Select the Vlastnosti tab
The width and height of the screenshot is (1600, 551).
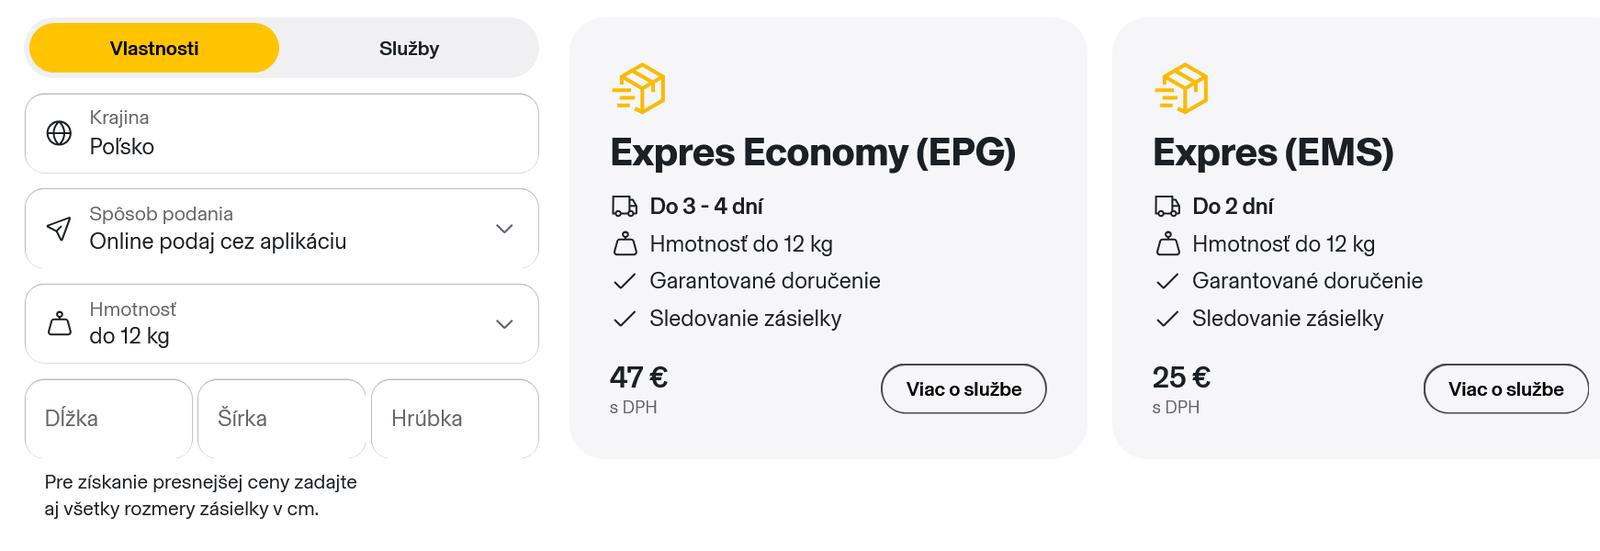154,49
